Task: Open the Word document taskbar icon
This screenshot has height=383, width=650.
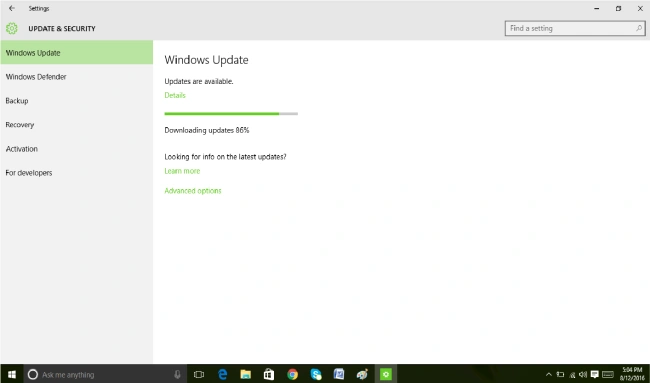Action: tap(339, 374)
